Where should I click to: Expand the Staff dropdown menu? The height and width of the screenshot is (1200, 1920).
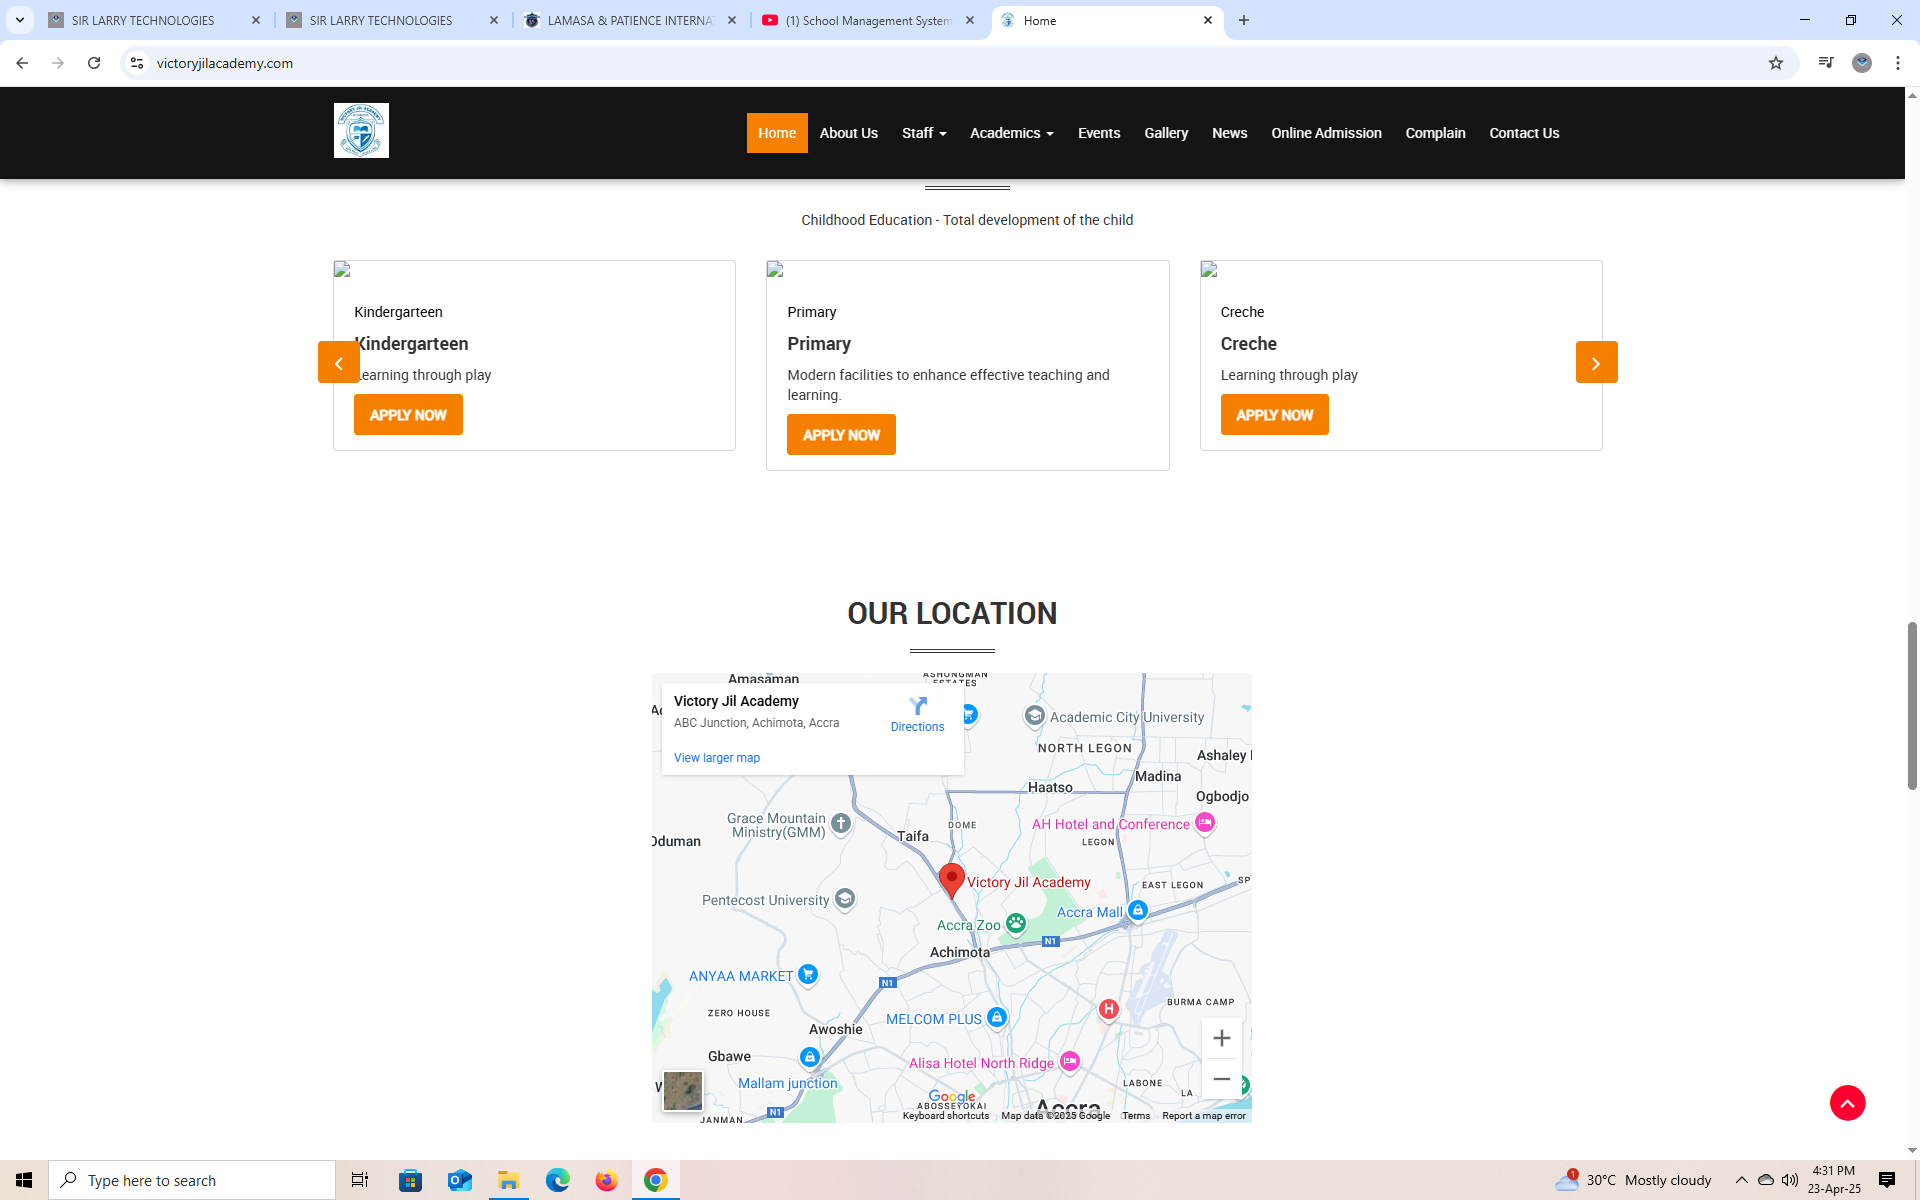923,133
